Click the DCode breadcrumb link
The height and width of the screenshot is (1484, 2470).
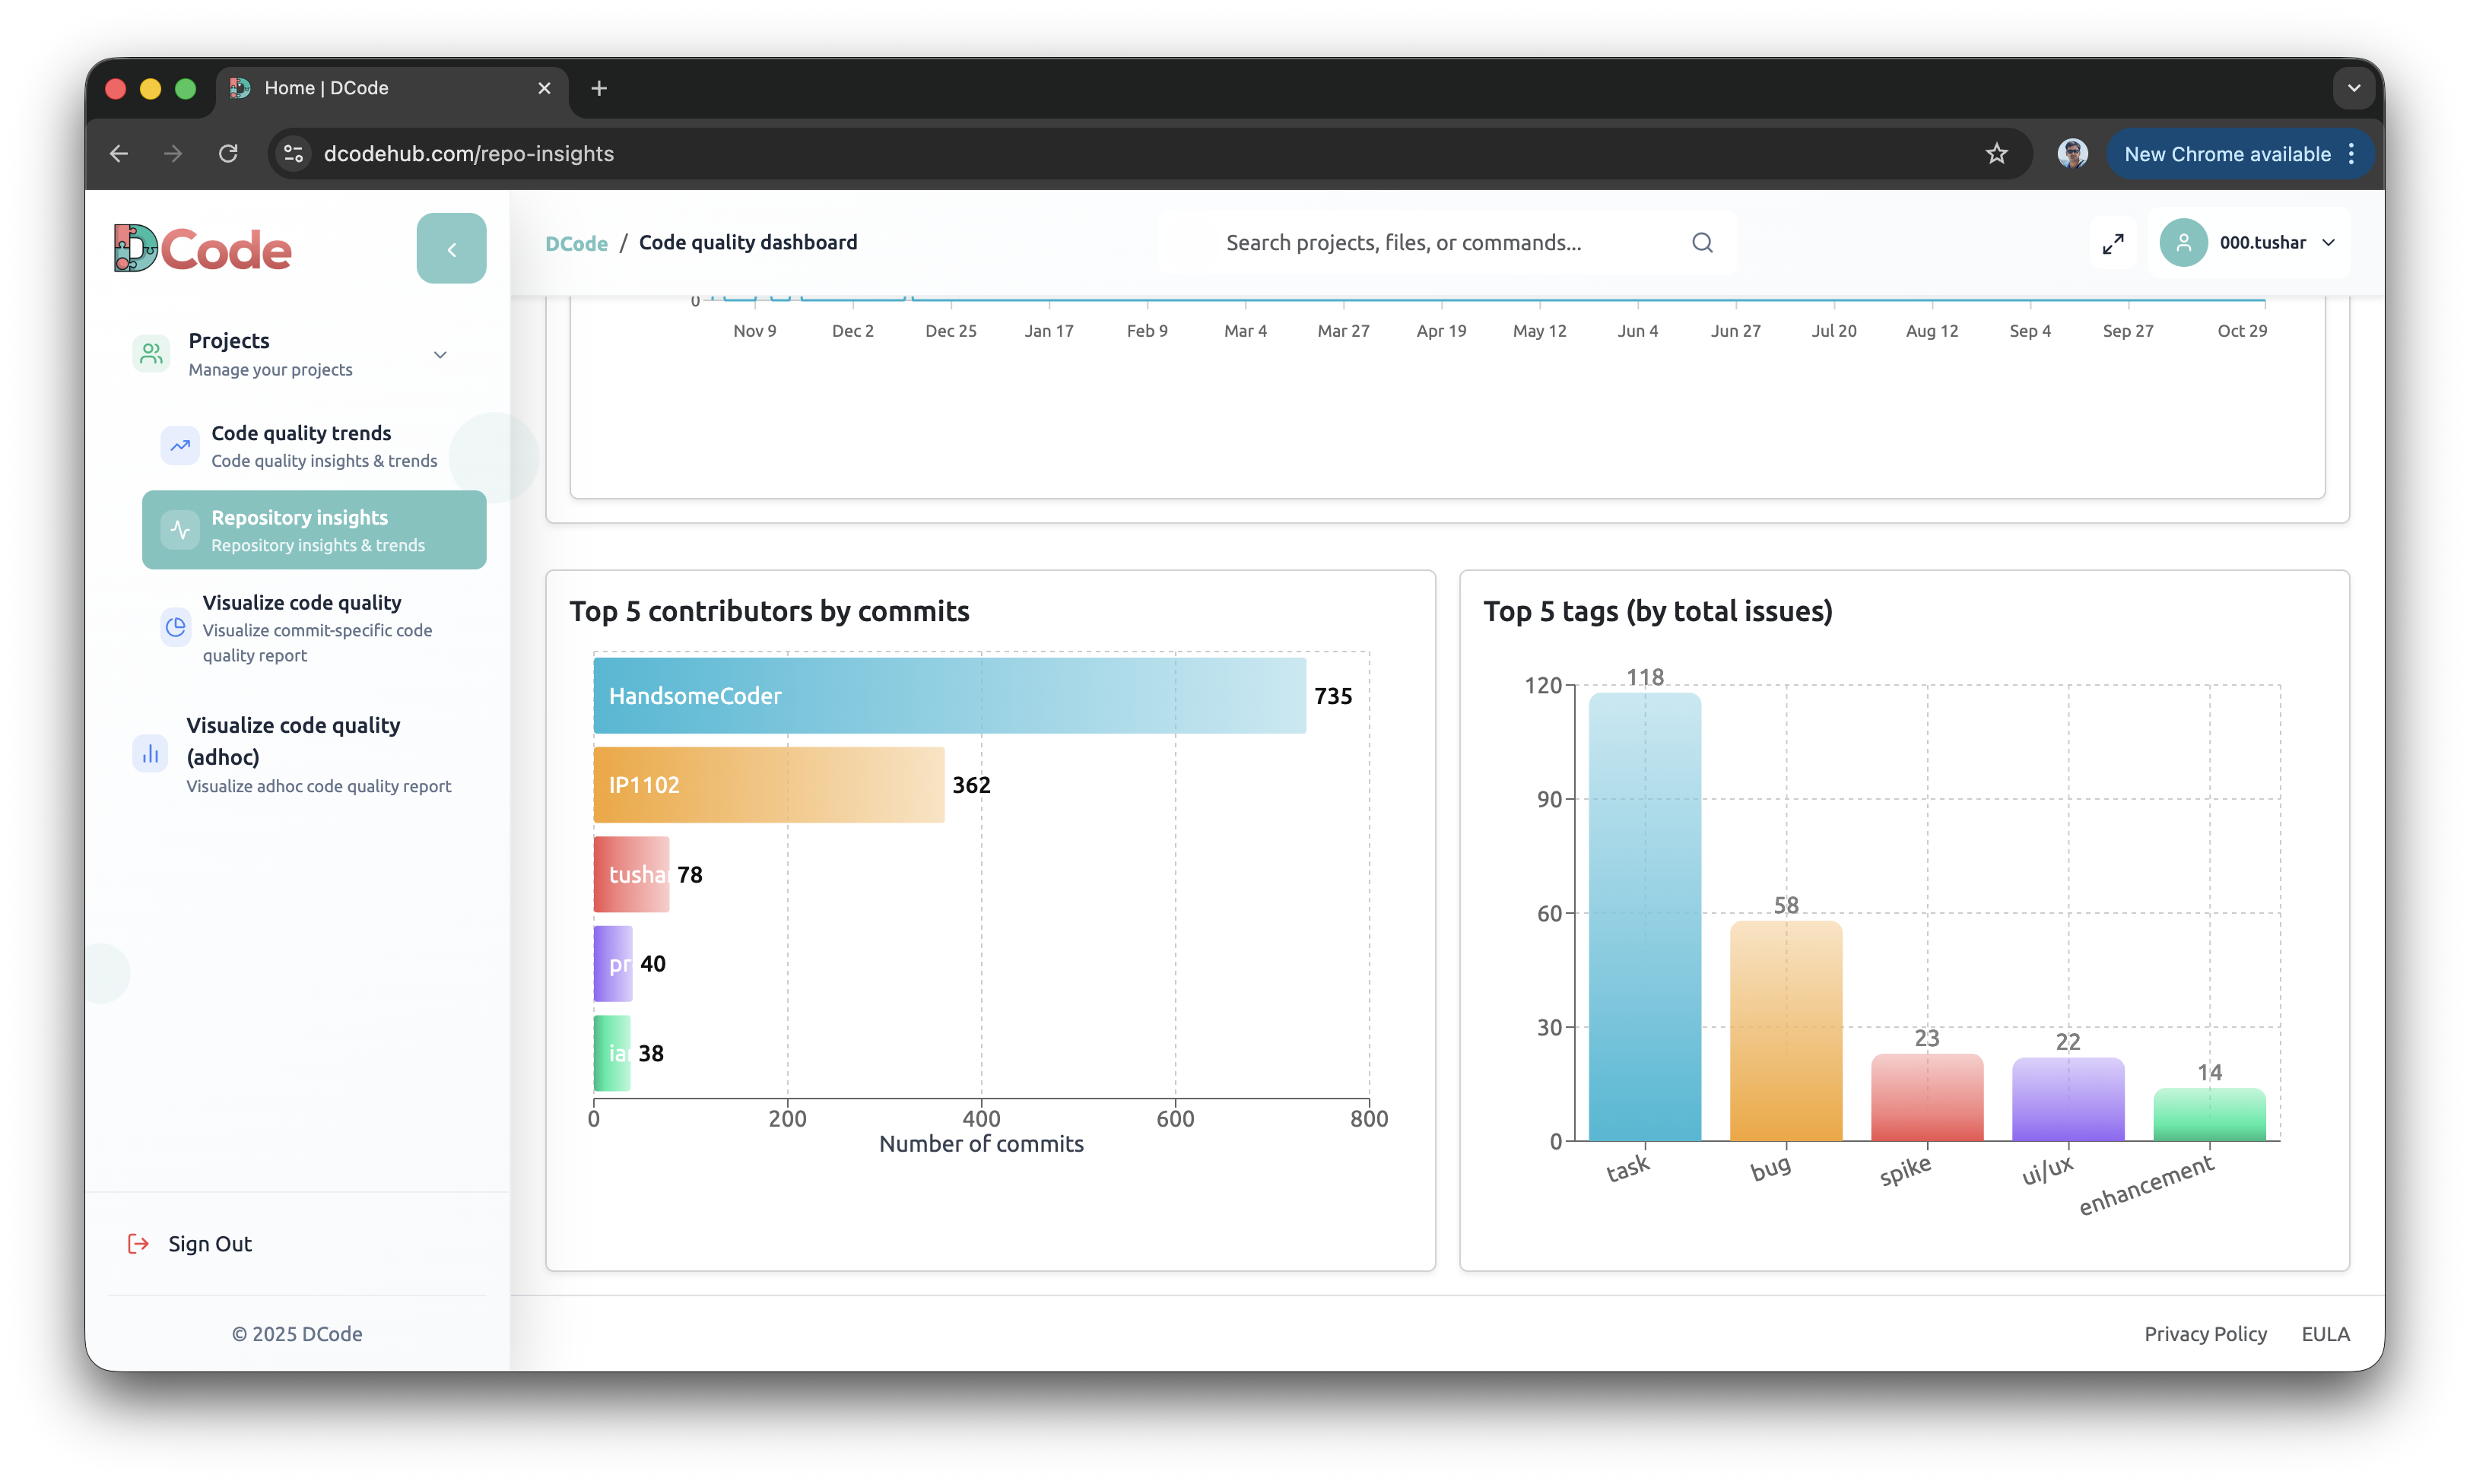(576, 243)
